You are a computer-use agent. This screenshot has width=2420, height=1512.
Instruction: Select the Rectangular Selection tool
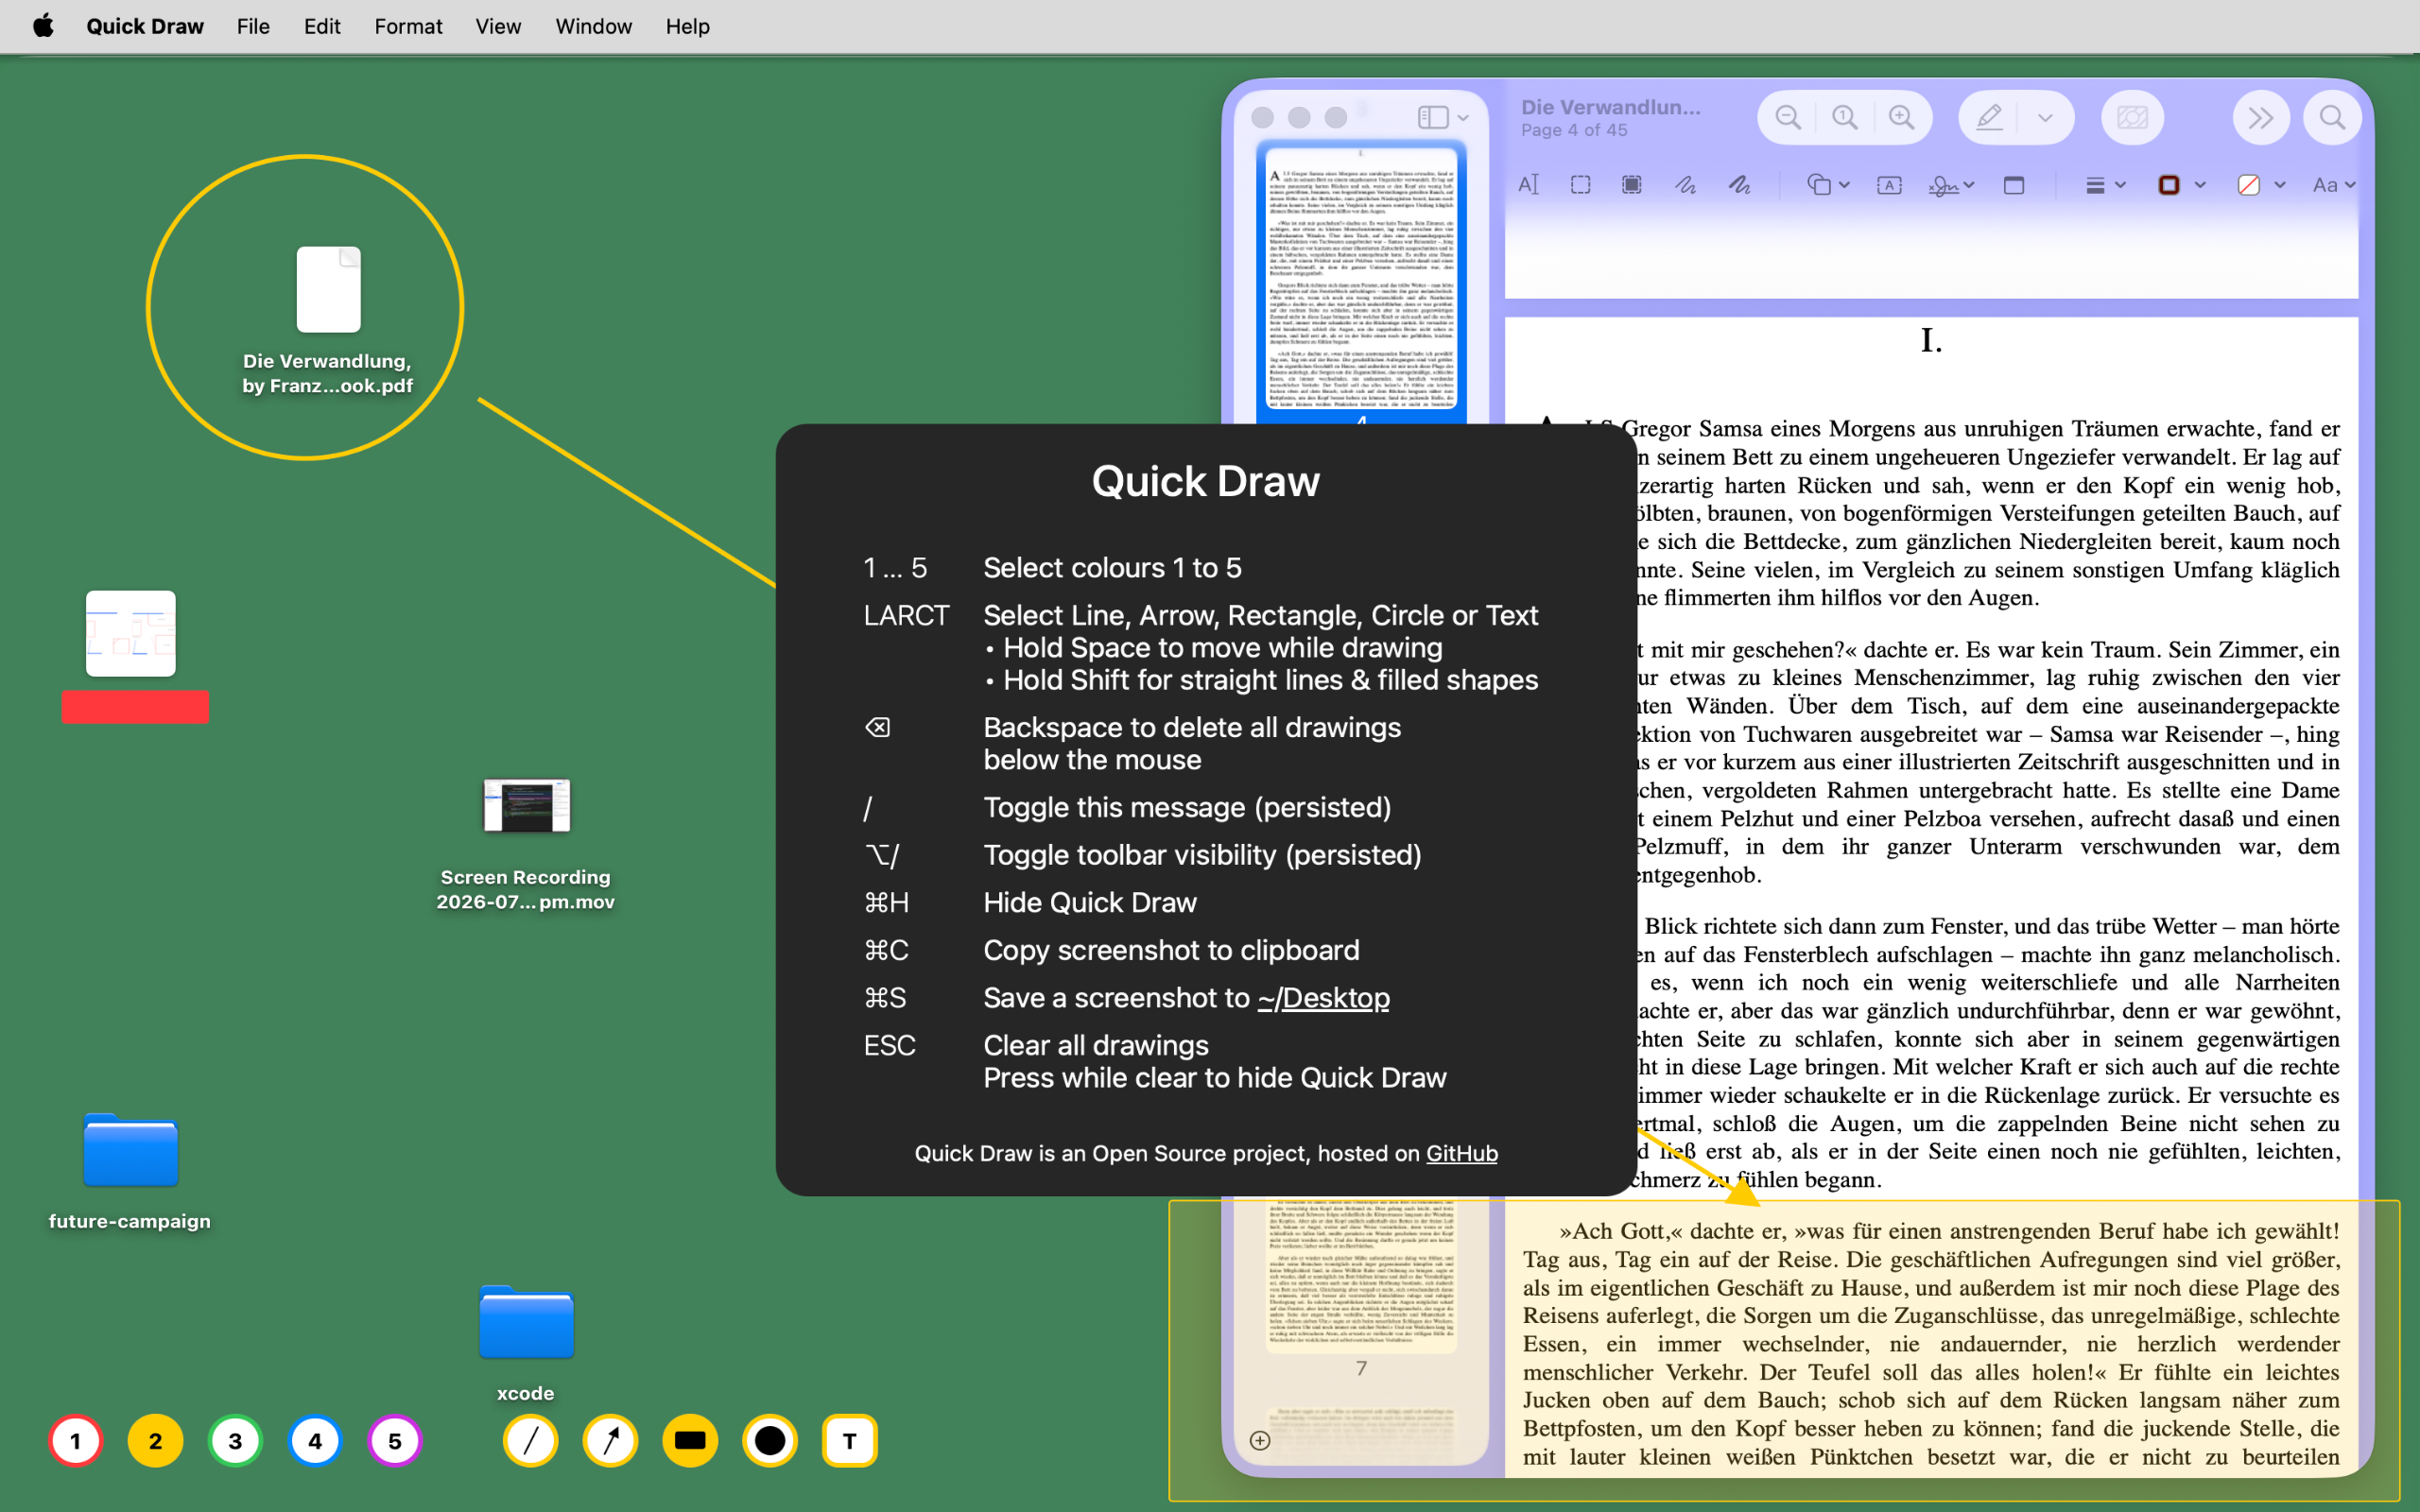point(1580,185)
